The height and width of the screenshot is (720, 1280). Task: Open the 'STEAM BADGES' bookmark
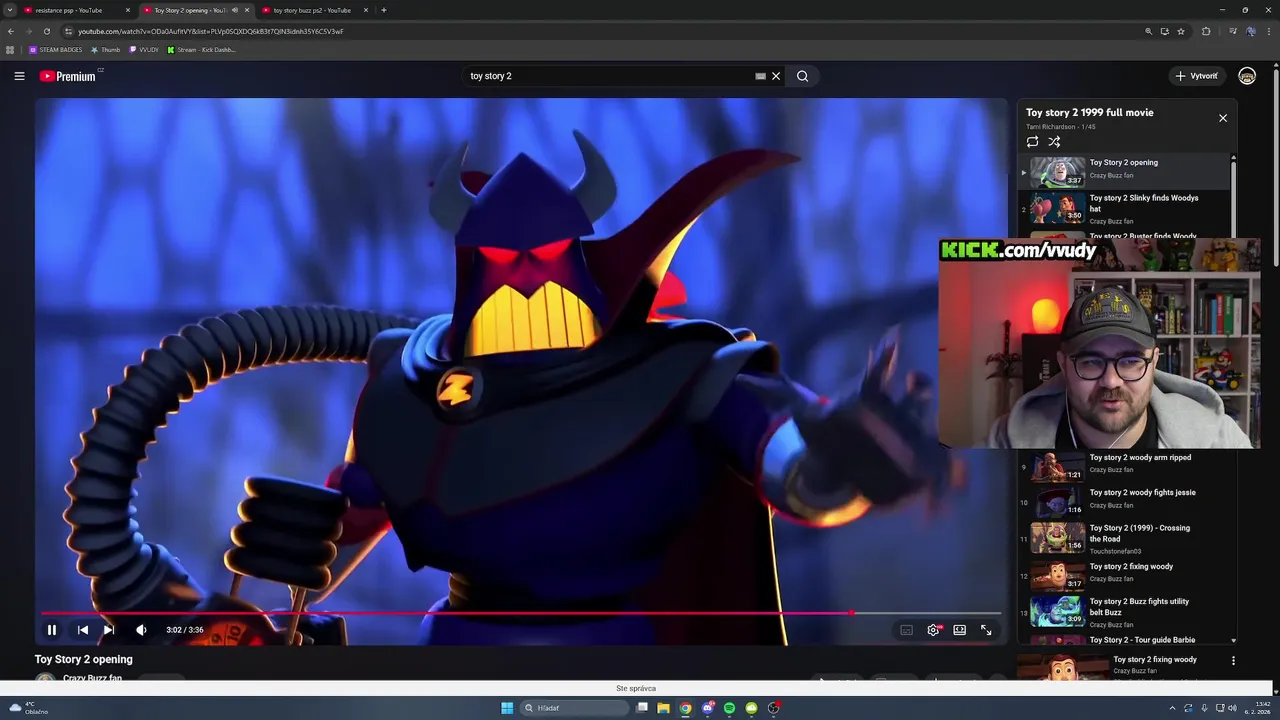coord(56,49)
